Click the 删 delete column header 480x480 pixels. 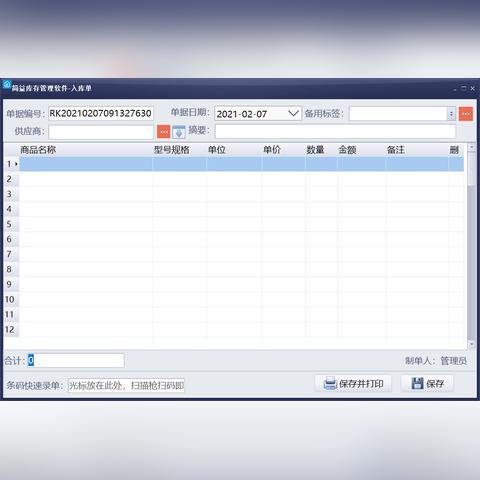pos(455,150)
